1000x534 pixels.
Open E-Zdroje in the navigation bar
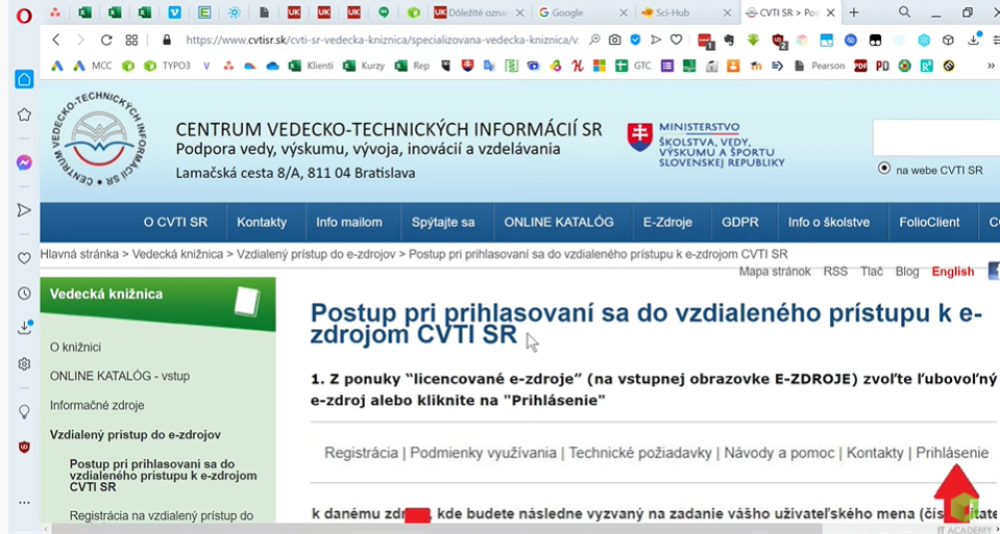click(667, 222)
